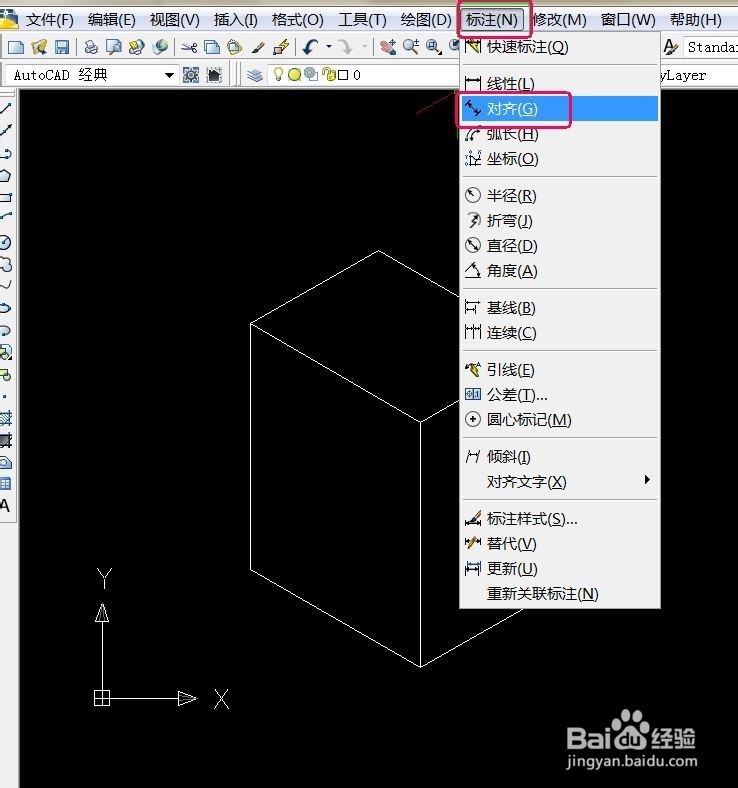This screenshot has height=788, width=738.
Task: Click the Block Editor lightning icon
Action: click(x=281, y=47)
